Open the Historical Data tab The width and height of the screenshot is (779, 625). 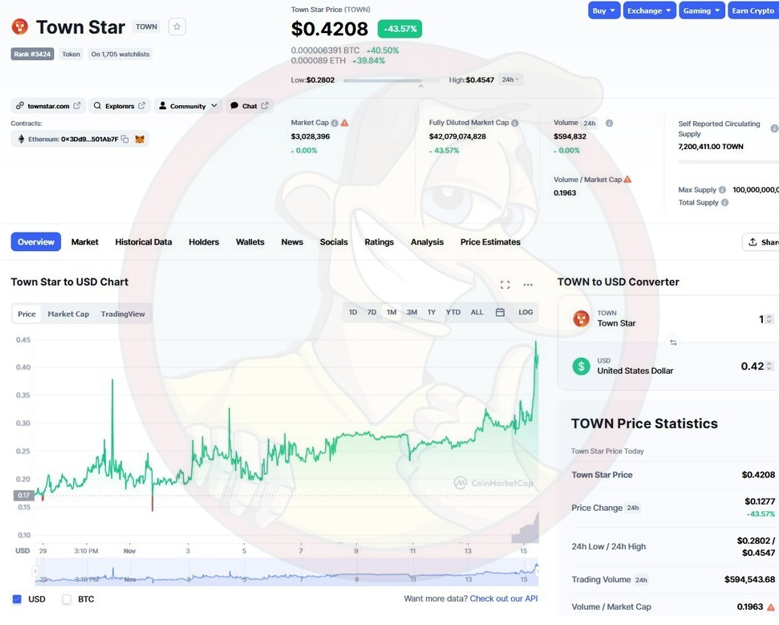144,242
